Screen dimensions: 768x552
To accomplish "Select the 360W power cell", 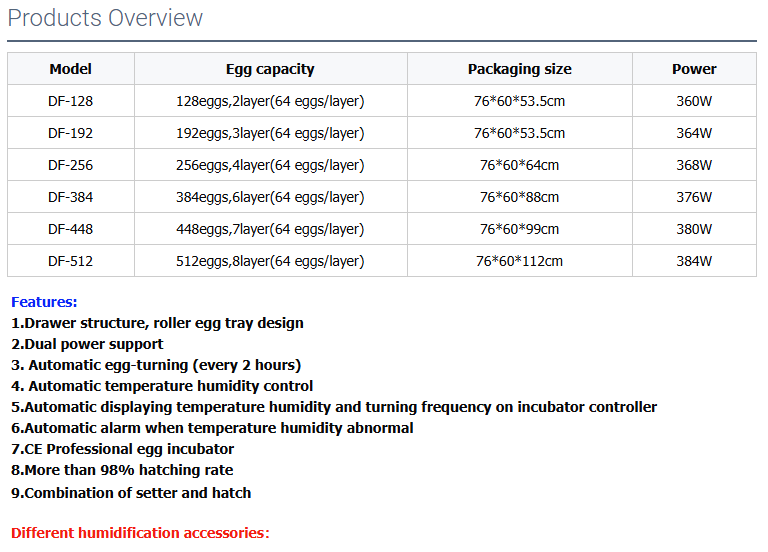I will 694,101.
